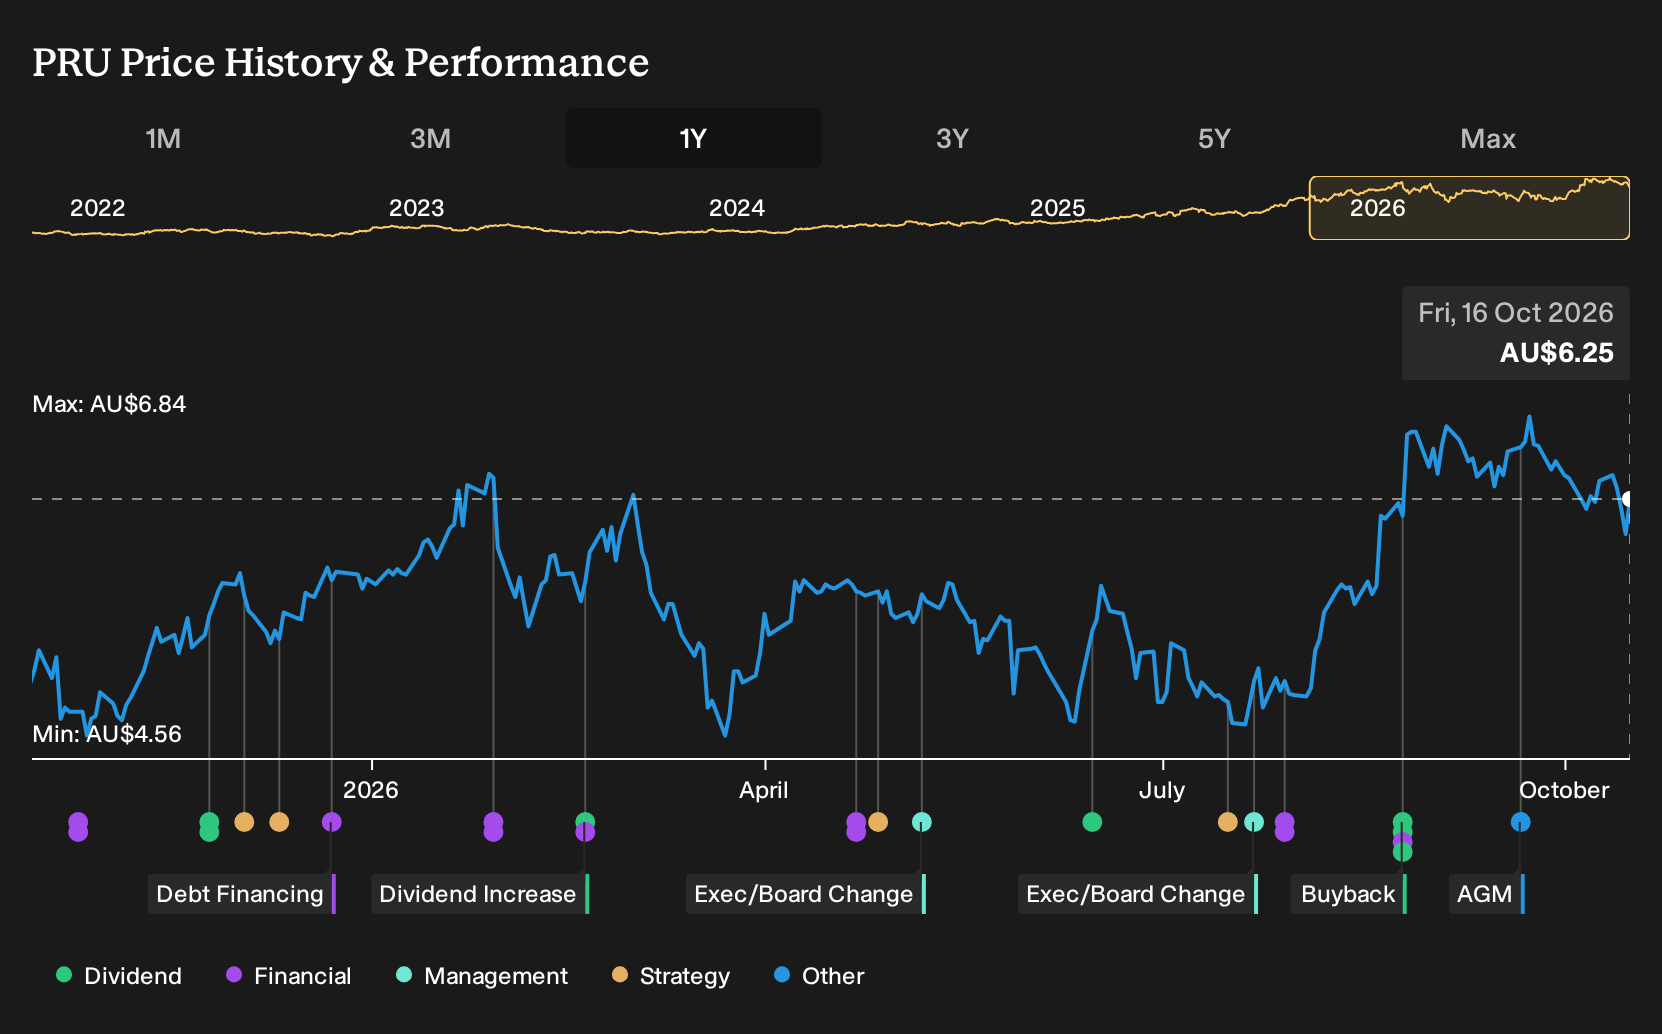
Task: Click the Buyback event label
Action: click(1349, 894)
